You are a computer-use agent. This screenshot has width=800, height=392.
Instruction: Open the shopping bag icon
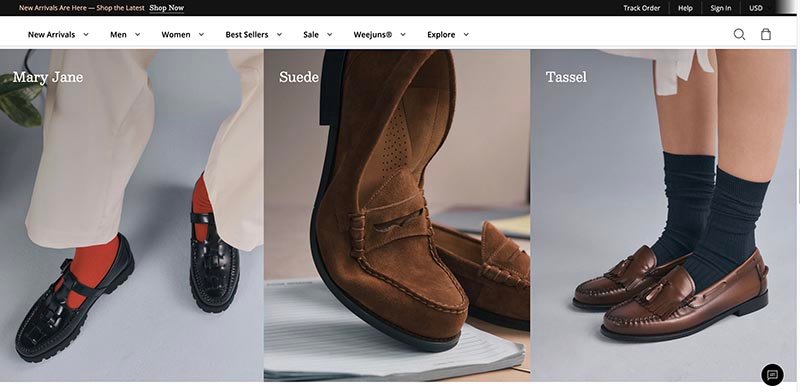tap(766, 34)
